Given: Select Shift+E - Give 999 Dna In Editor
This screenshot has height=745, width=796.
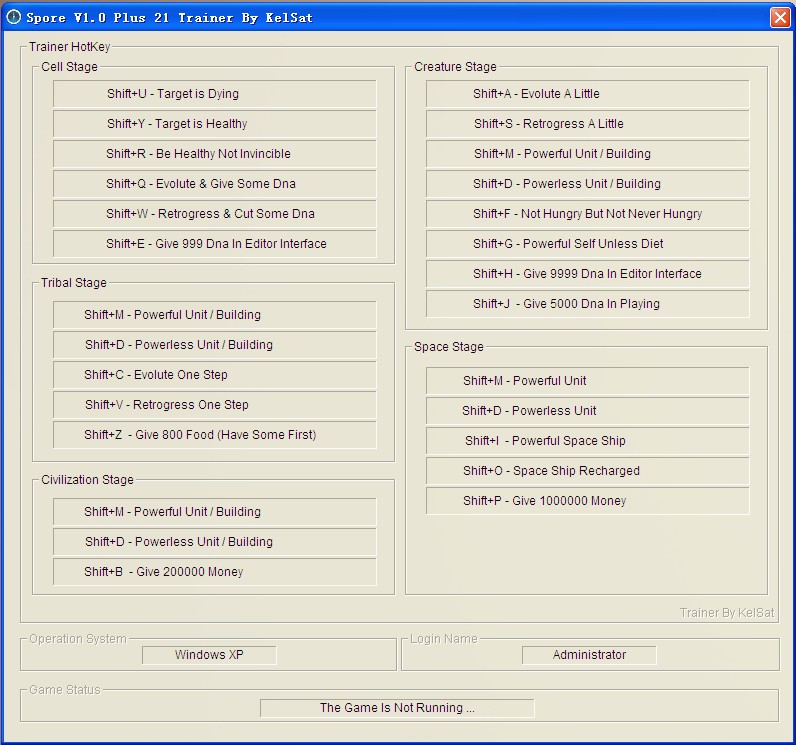Looking at the screenshot, I should tap(215, 244).
